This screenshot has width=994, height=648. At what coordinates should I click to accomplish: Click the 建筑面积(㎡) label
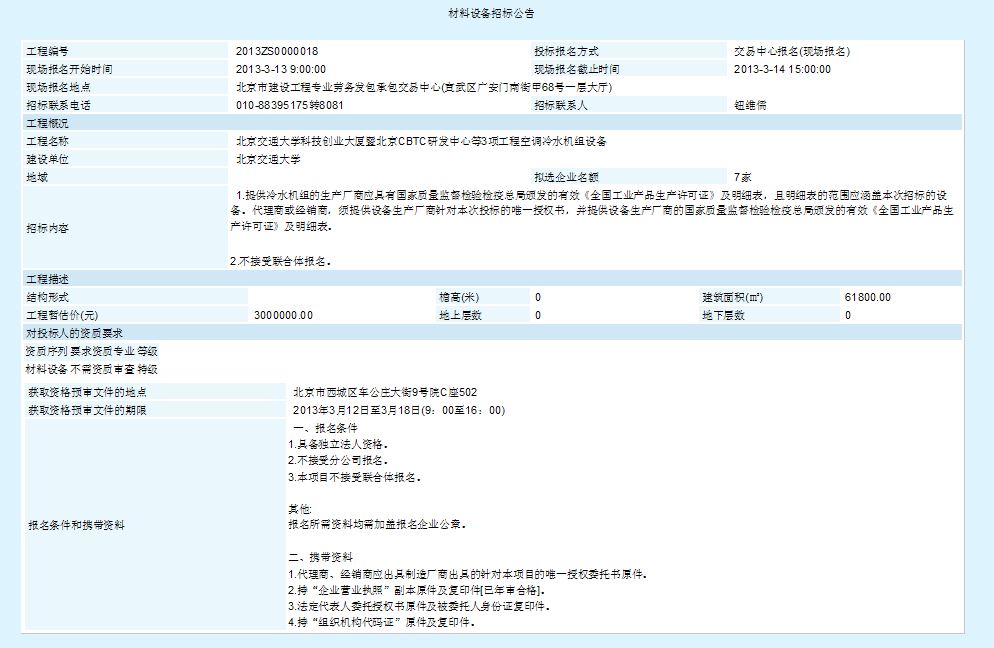[x=732, y=297]
